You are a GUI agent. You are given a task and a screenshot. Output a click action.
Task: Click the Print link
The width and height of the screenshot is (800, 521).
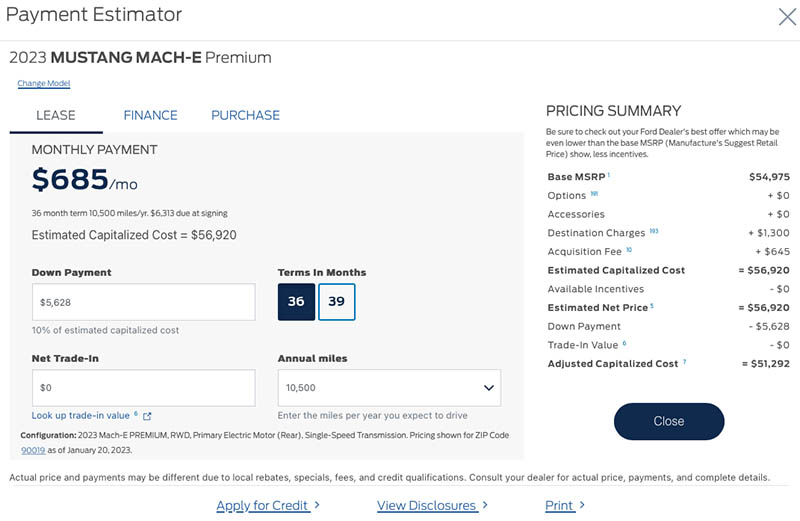click(559, 505)
